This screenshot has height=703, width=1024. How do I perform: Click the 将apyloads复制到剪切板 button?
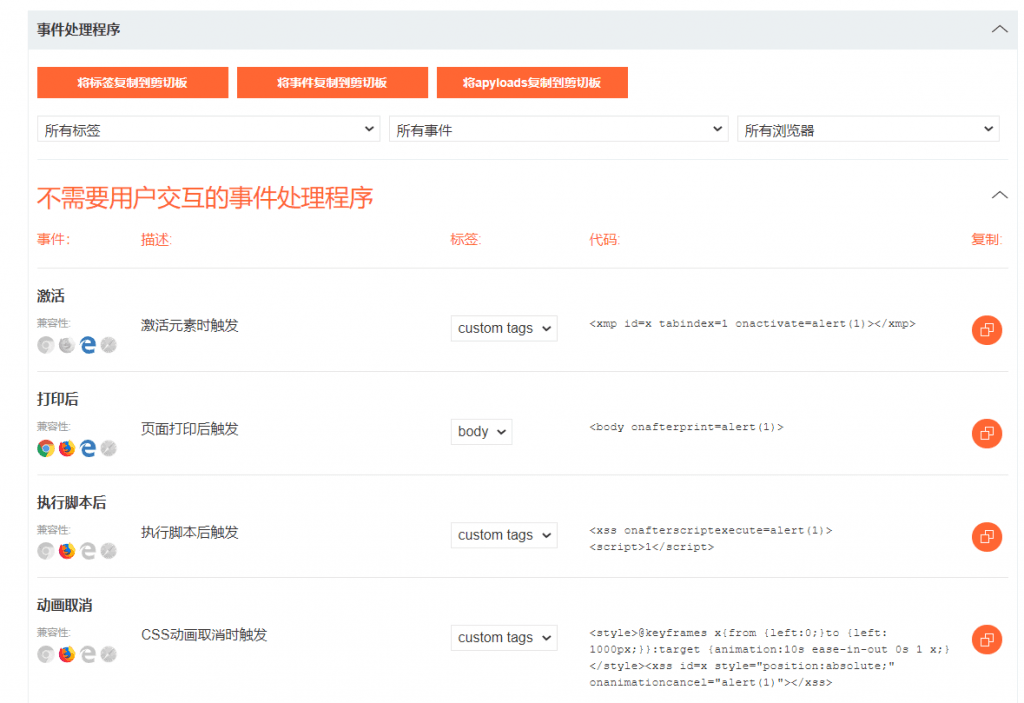click(x=532, y=82)
